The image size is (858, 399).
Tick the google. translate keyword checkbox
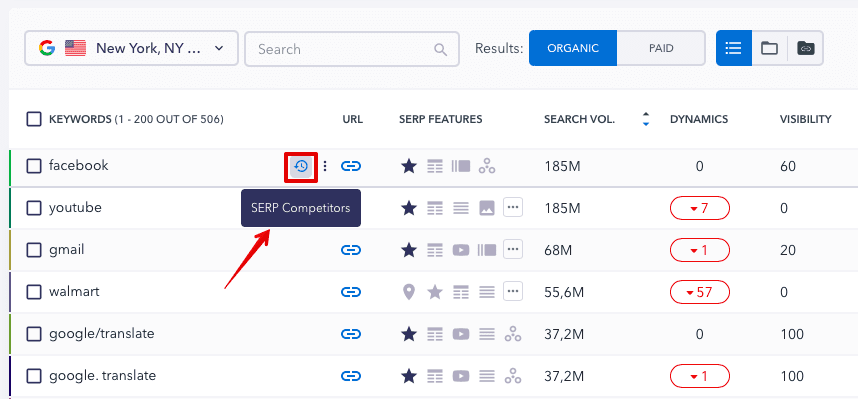[x=34, y=376]
